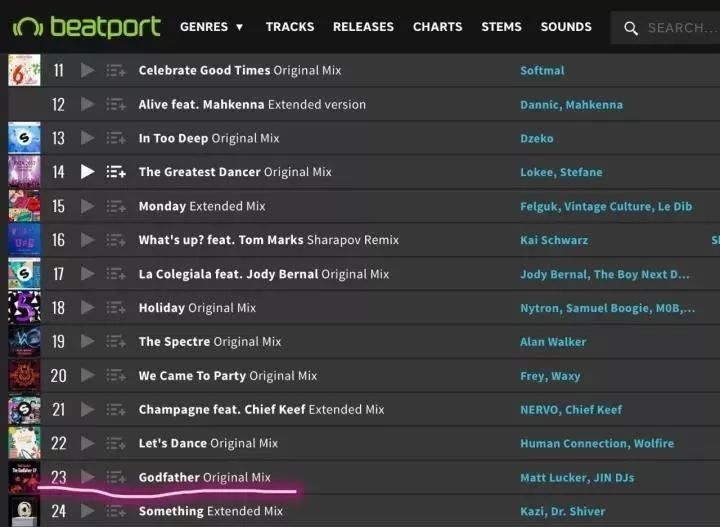The width and height of the screenshot is (720, 527).
Task: Add Holiday Original Mix to queue
Action: (x=116, y=308)
